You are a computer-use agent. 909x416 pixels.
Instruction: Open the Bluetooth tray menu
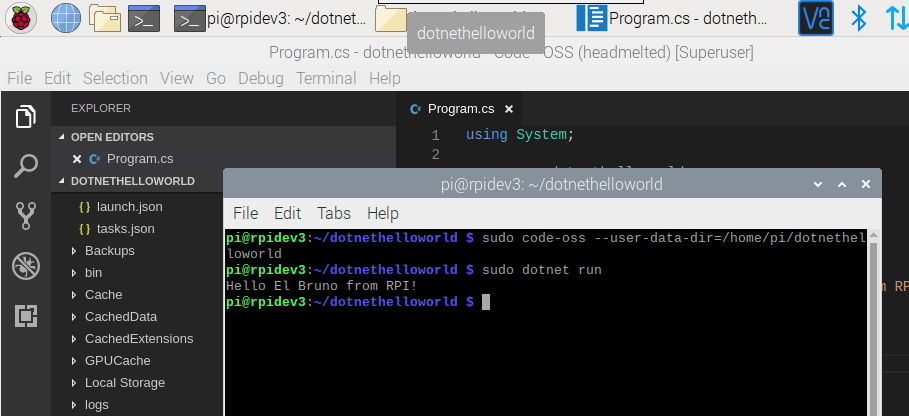(x=858, y=19)
